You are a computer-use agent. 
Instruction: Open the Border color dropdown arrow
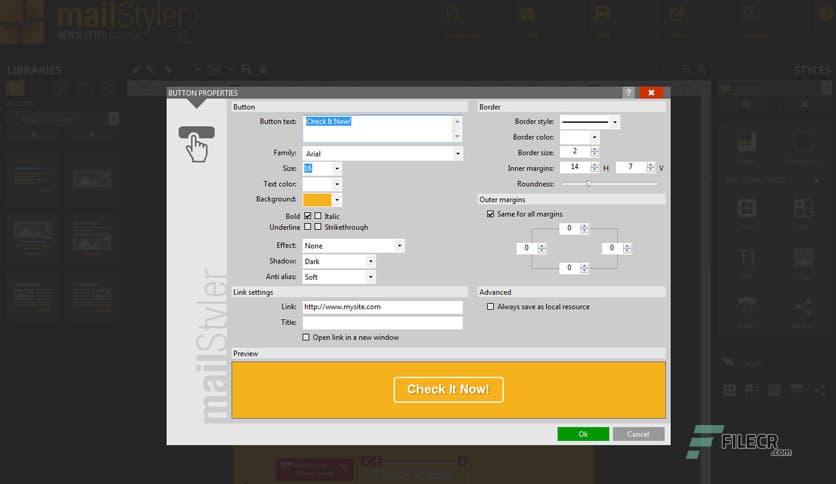point(594,138)
